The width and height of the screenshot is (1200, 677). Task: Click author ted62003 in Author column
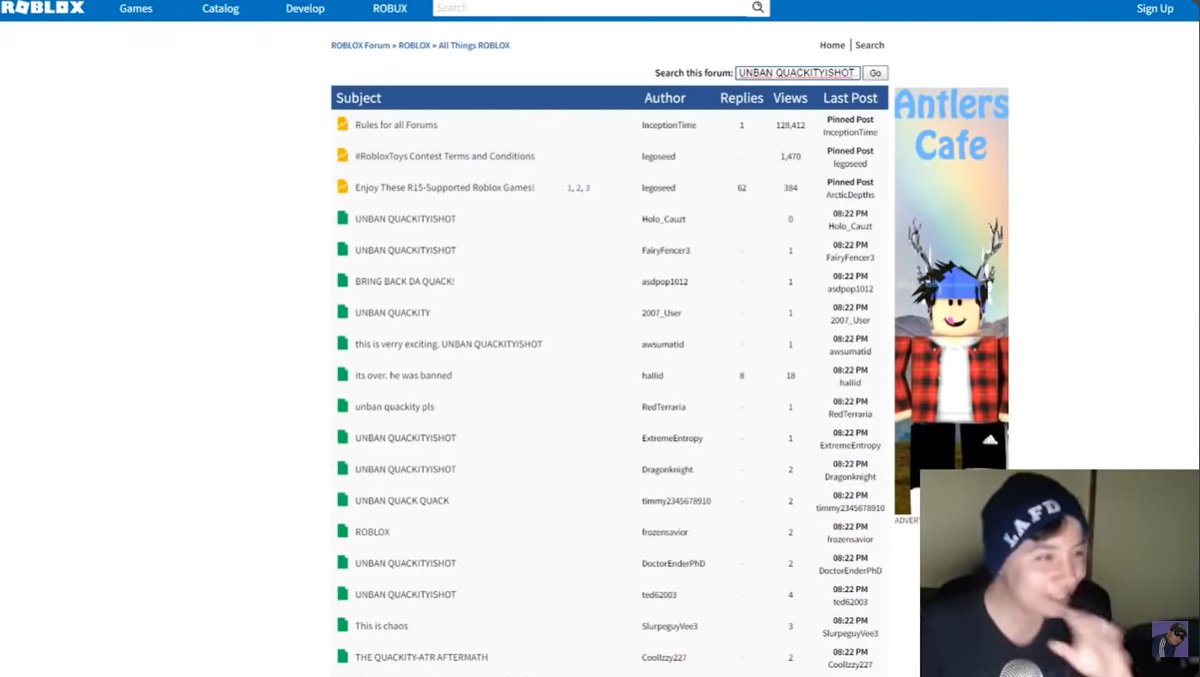659,595
